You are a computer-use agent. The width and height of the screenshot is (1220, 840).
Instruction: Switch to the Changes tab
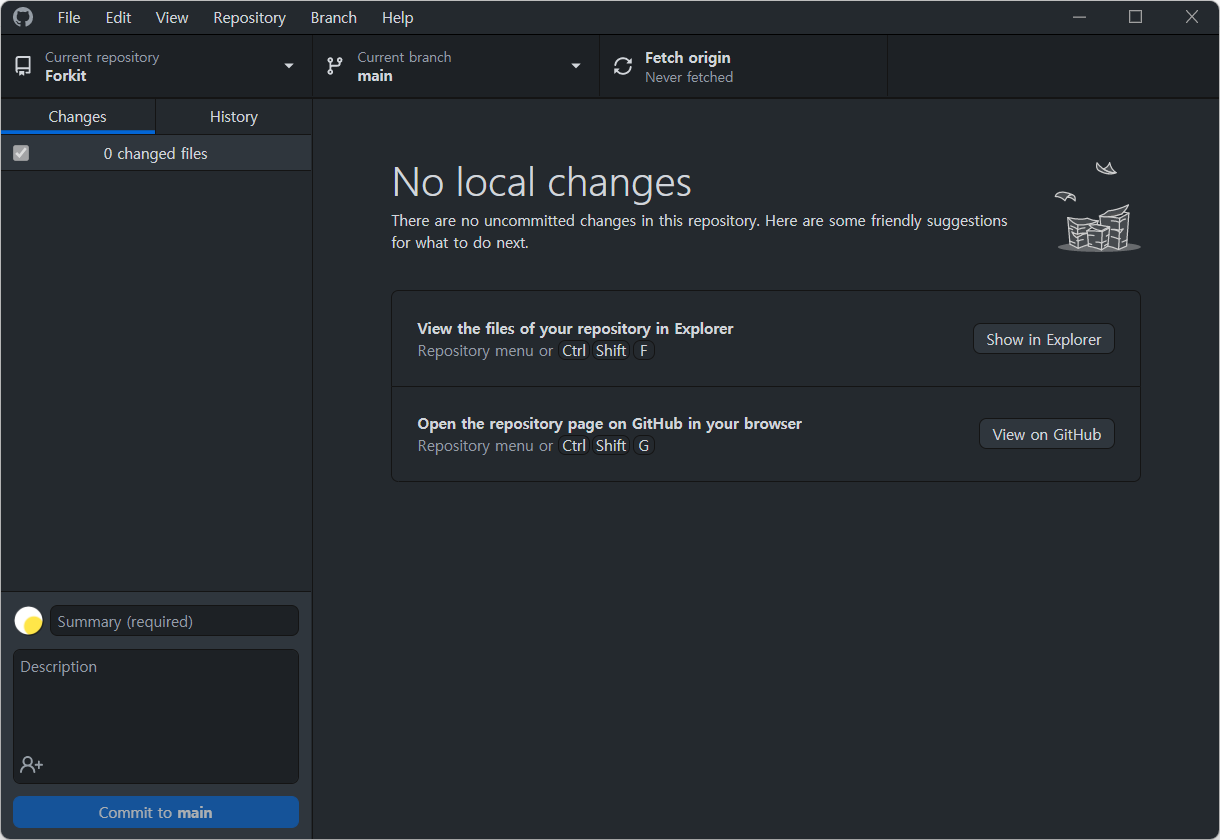click(x=78, y=117)
